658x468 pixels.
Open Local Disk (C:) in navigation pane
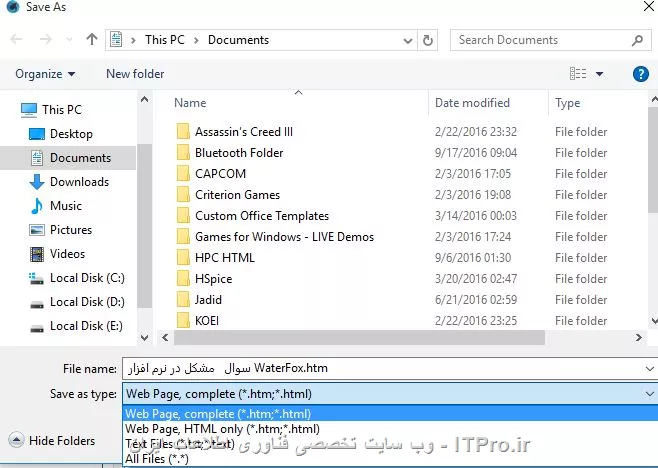click(77, 278)
